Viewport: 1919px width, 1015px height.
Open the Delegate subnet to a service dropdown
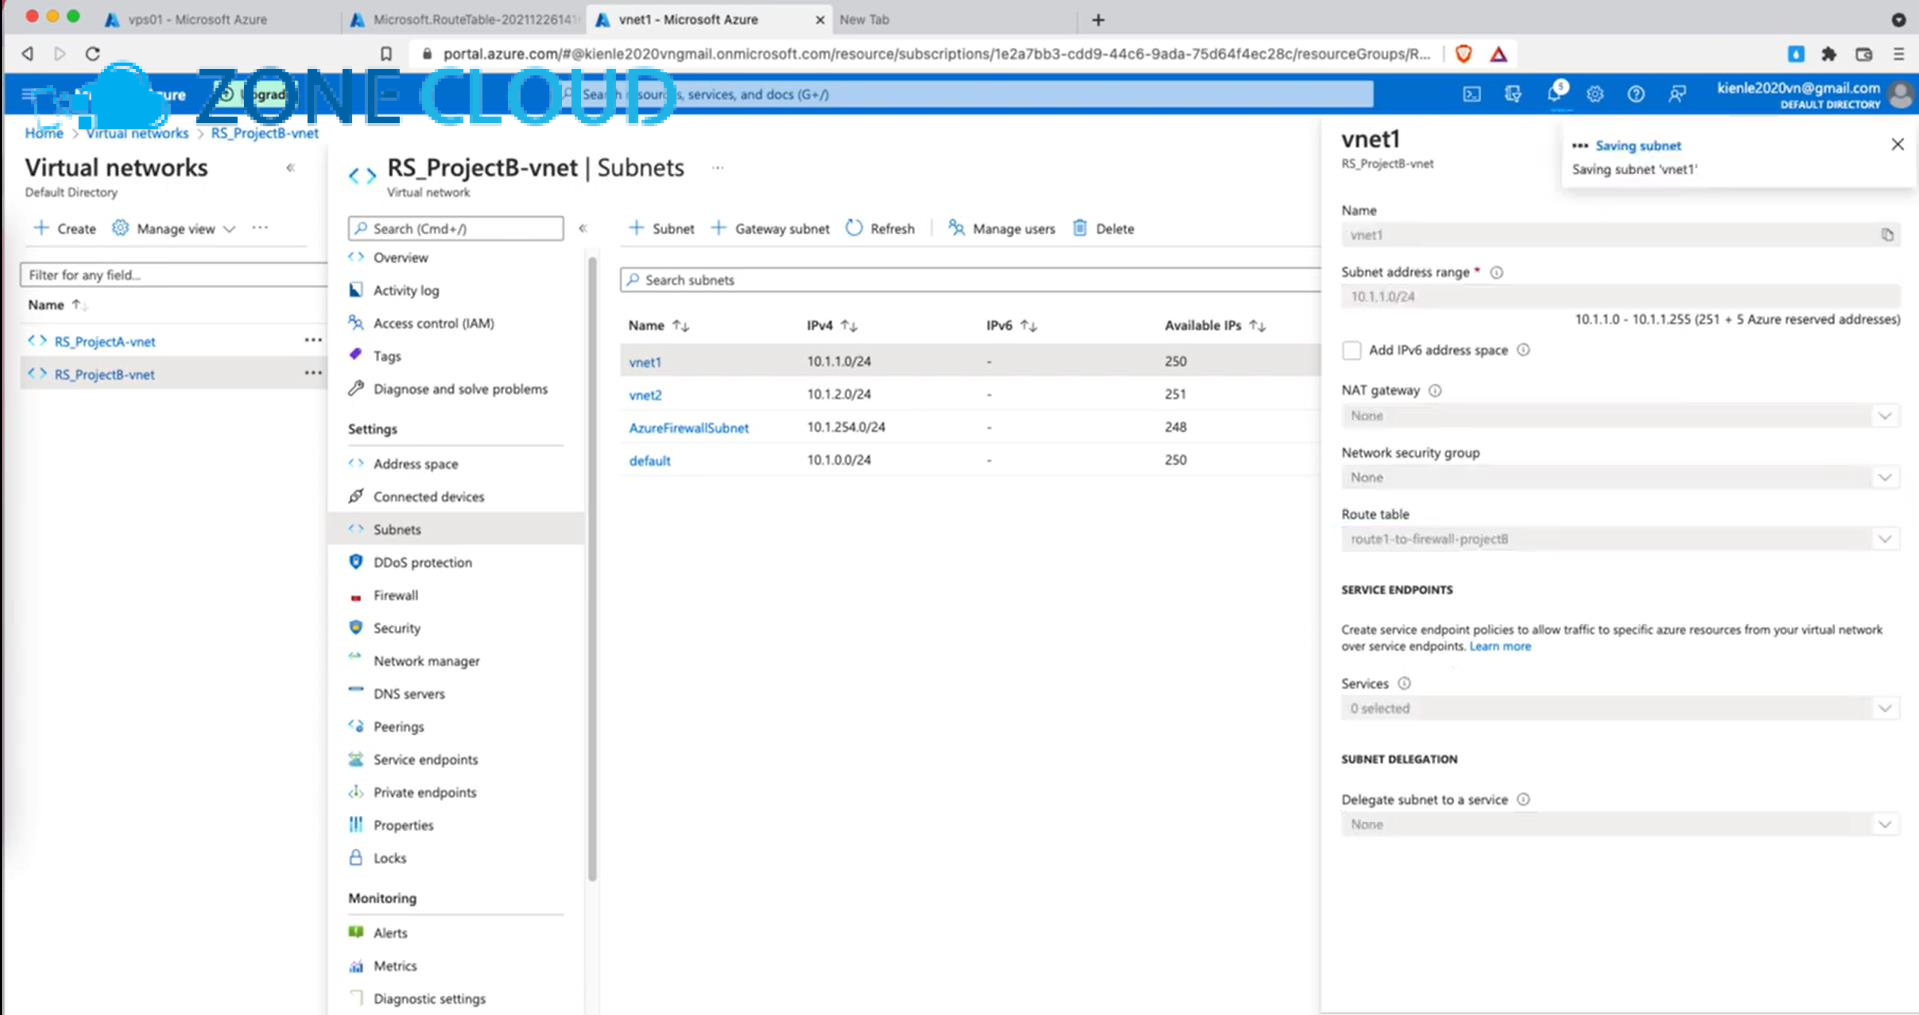(x=1886, y=823)
